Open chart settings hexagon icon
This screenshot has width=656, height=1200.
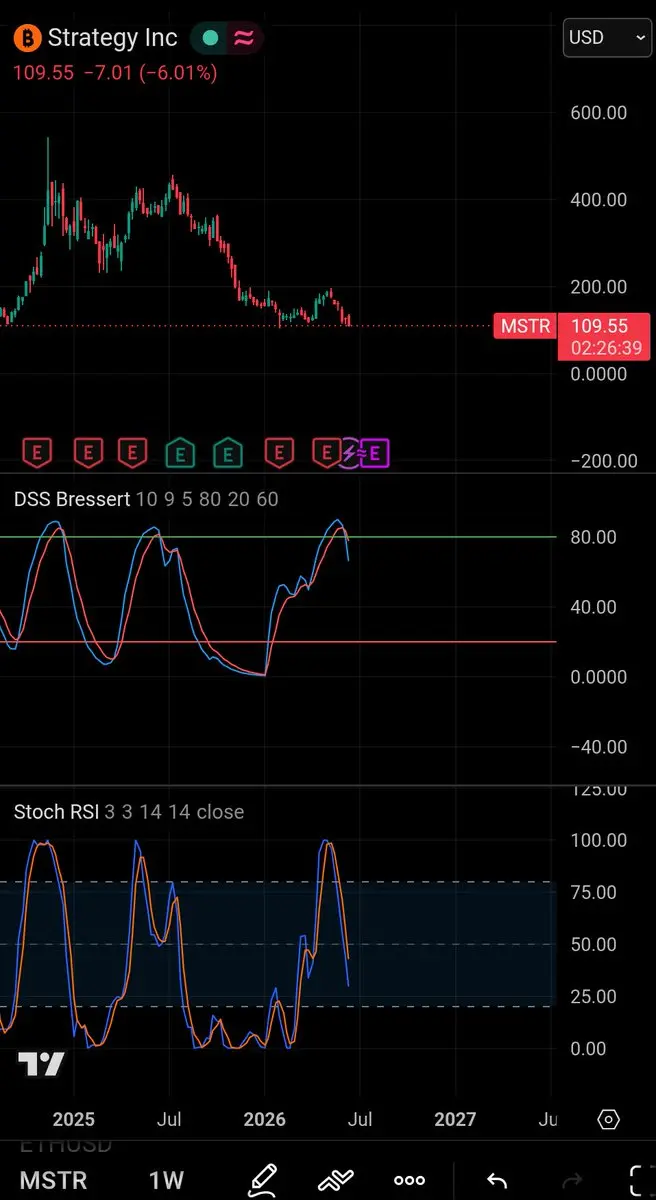[x=610, y=1119]
